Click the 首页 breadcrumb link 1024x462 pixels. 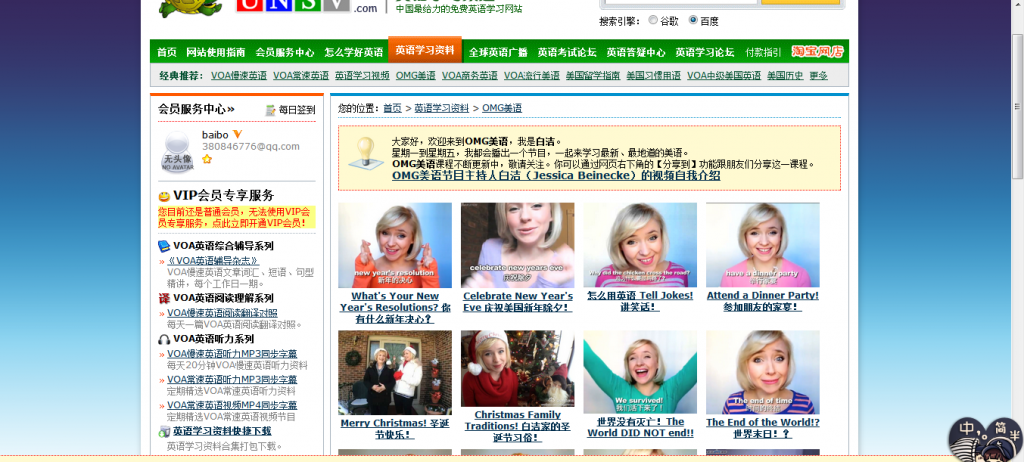pyautogui.click(x=392, y=108)
